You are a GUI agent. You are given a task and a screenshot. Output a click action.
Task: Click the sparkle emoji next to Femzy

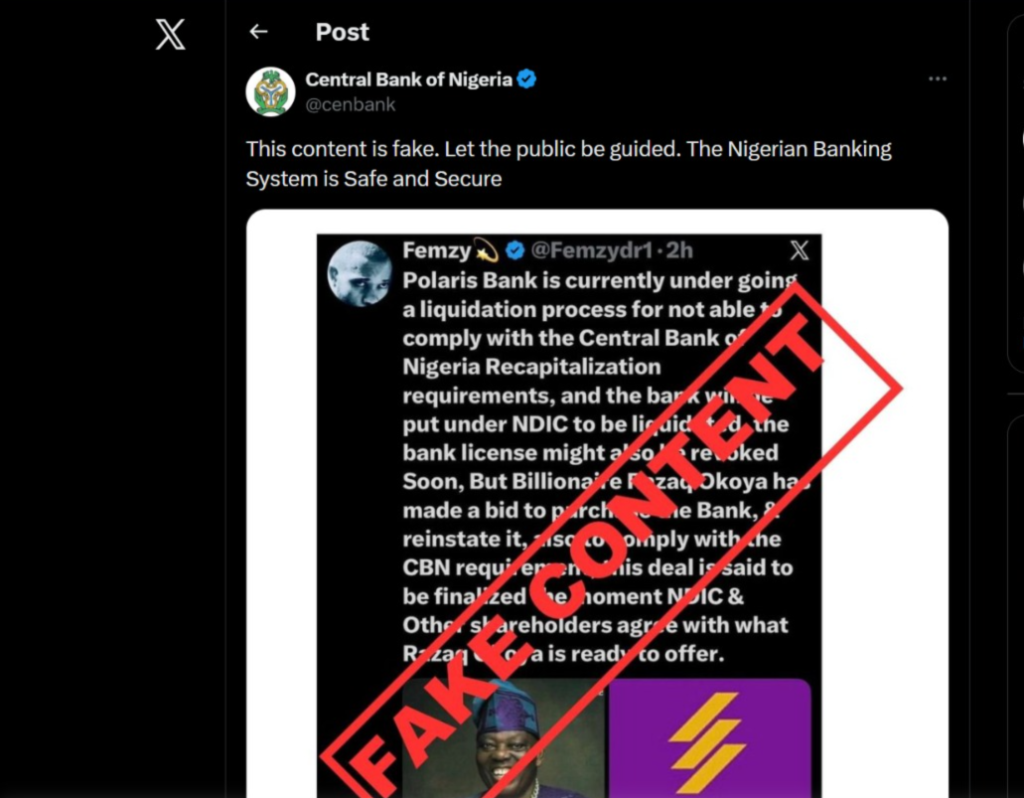487,251
